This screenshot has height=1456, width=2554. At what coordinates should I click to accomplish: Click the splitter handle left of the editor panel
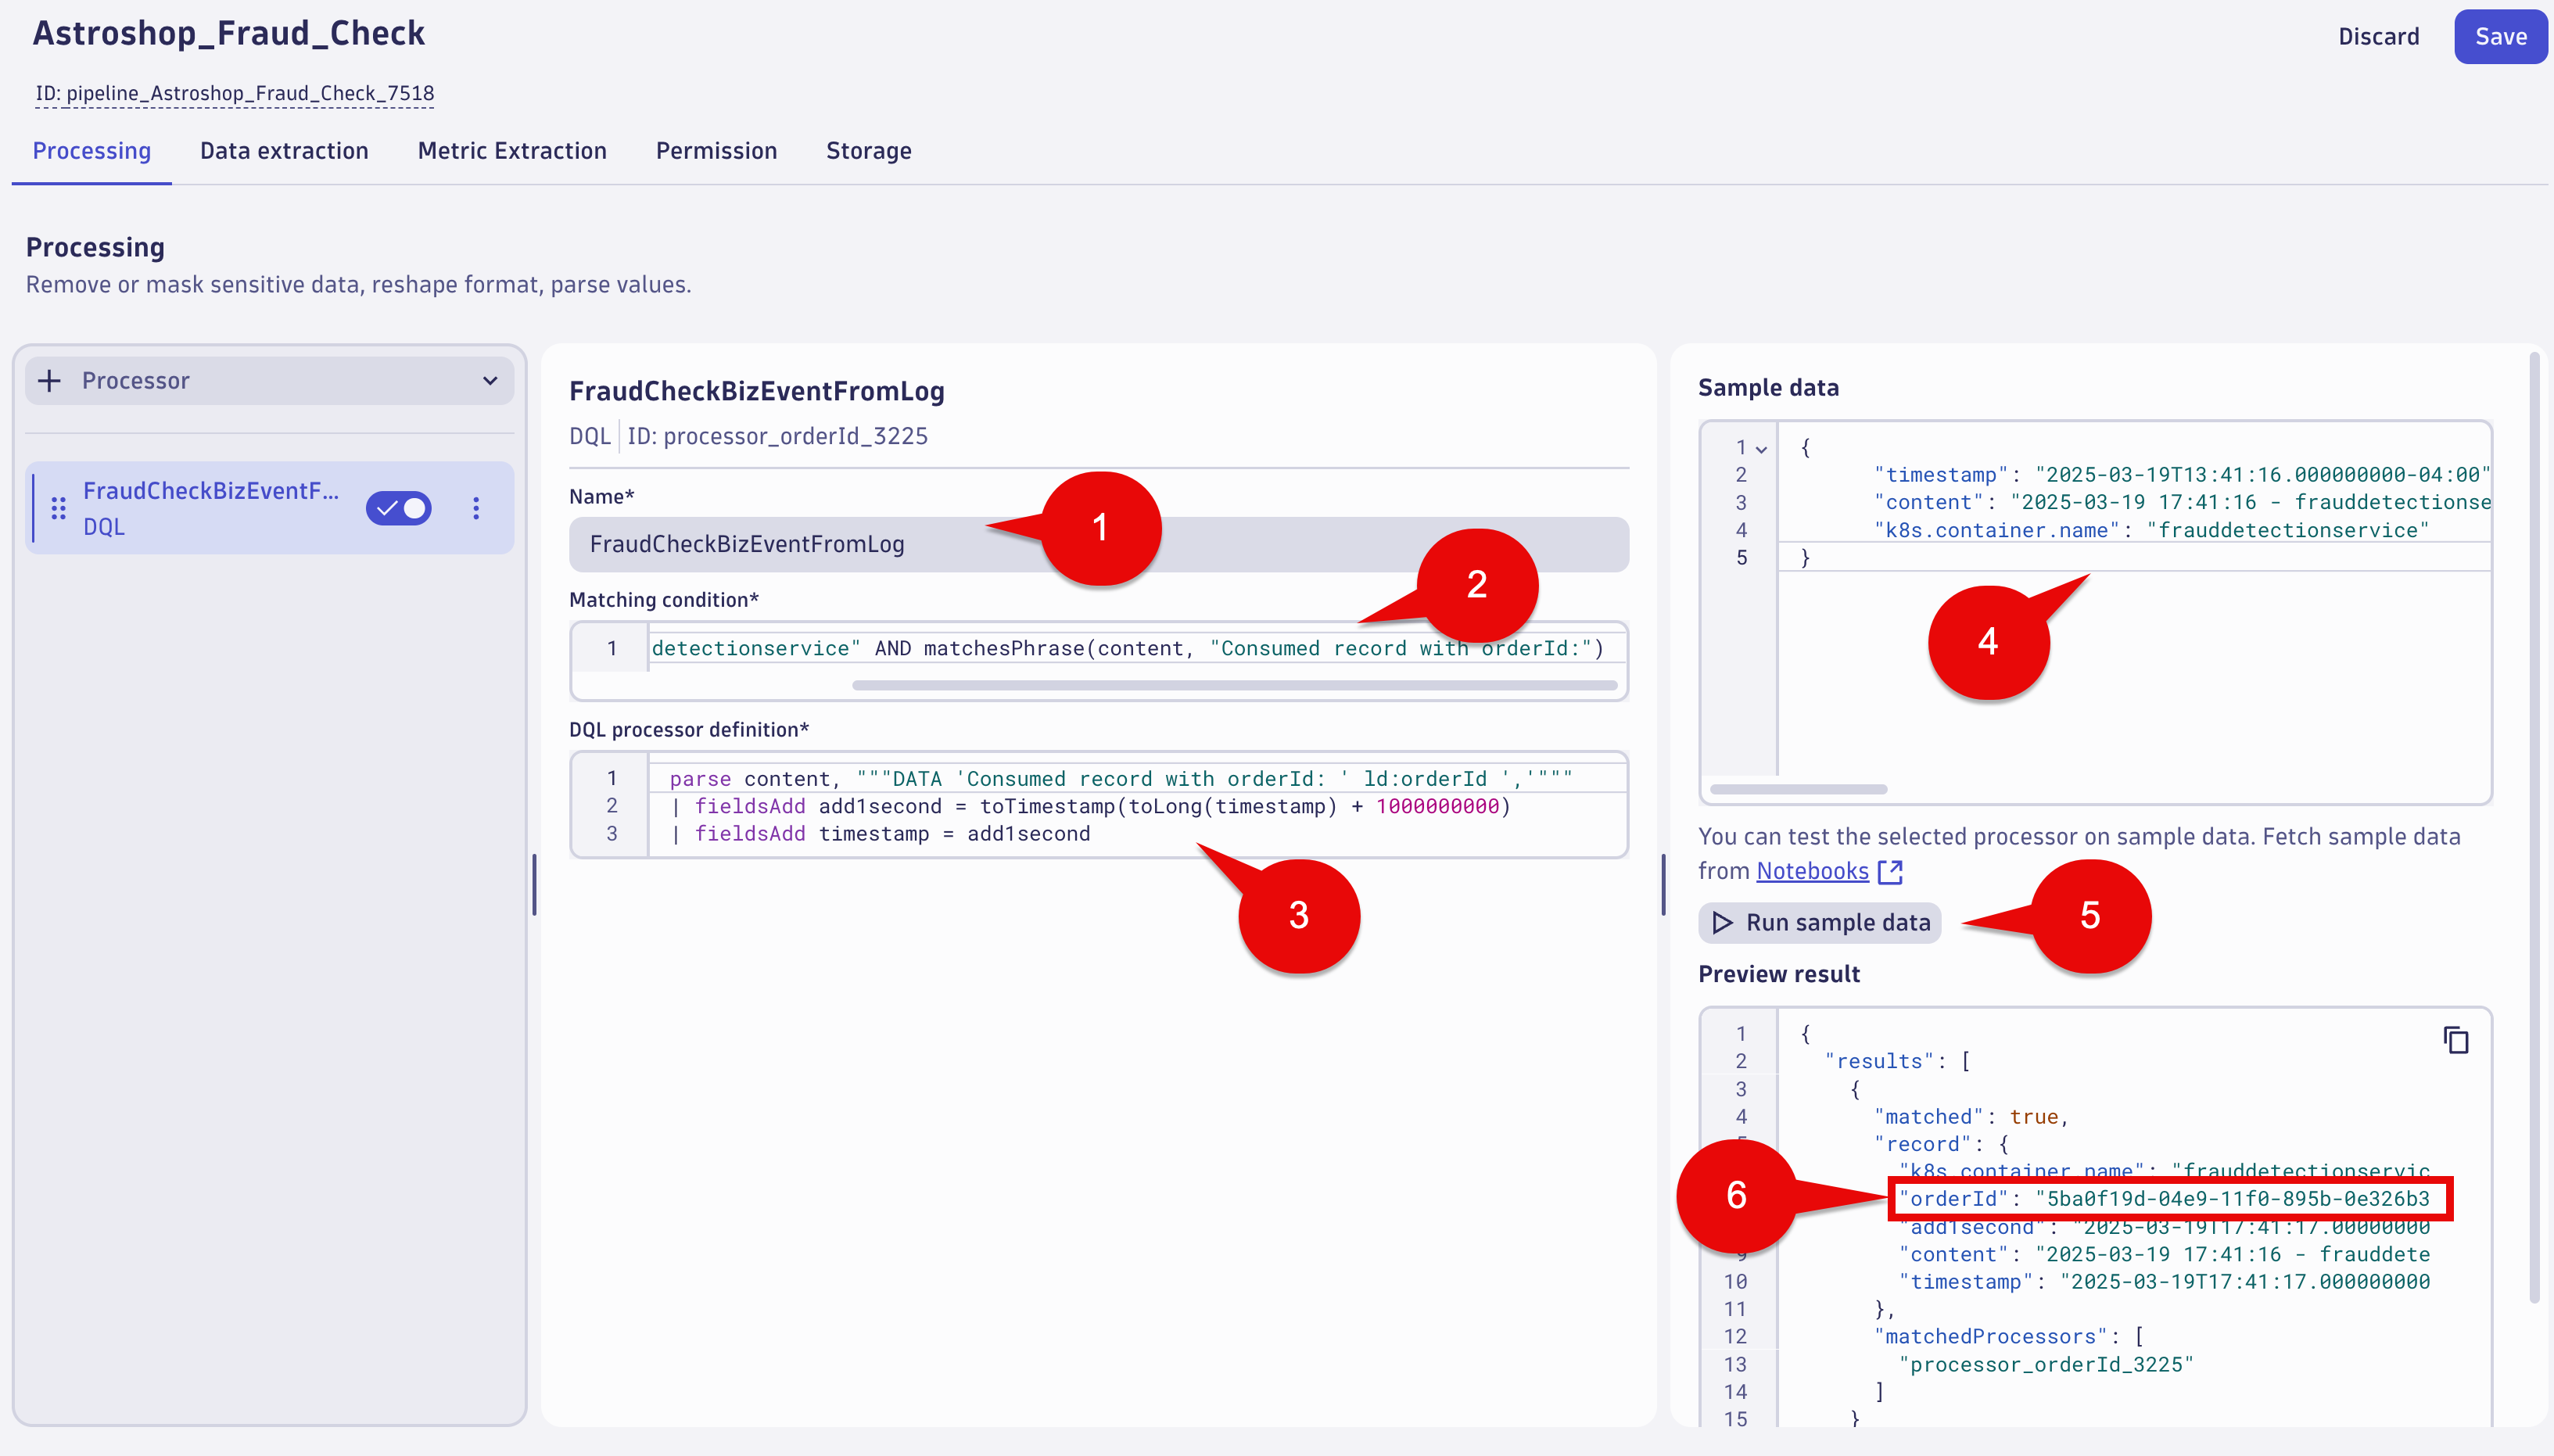point(534,884)
